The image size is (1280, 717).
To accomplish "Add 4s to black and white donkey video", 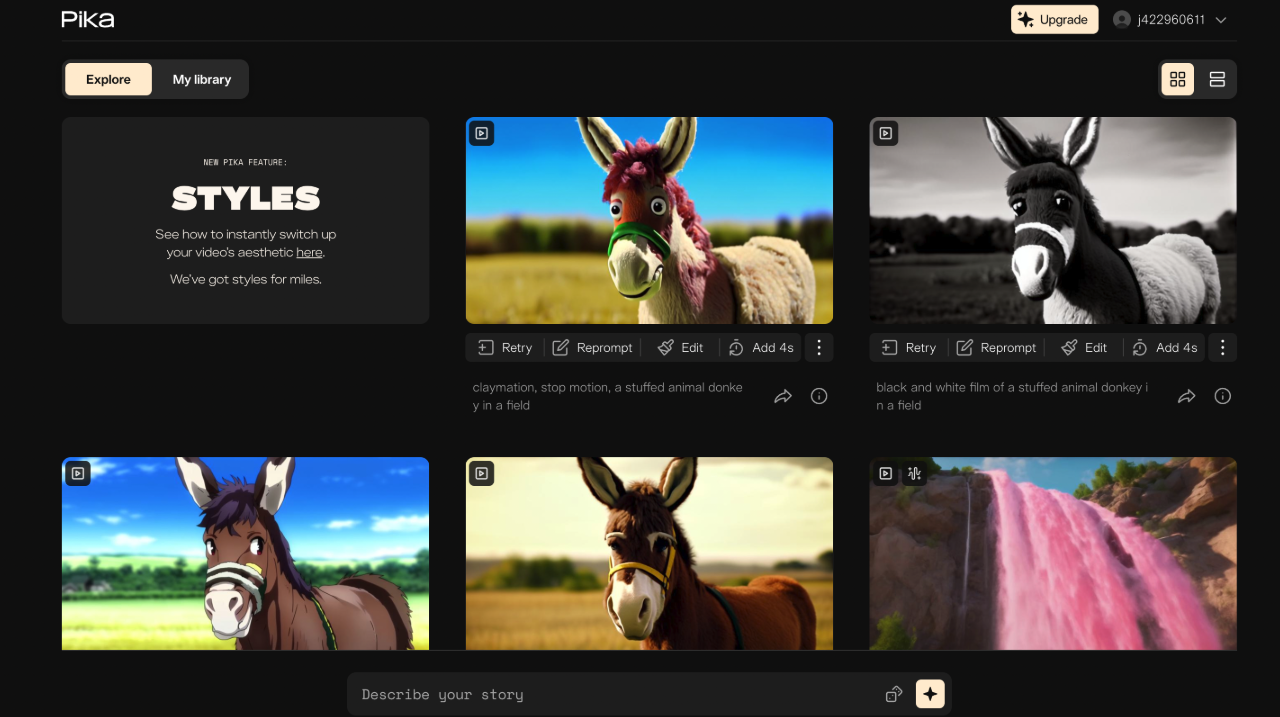I will point(1165,347).
